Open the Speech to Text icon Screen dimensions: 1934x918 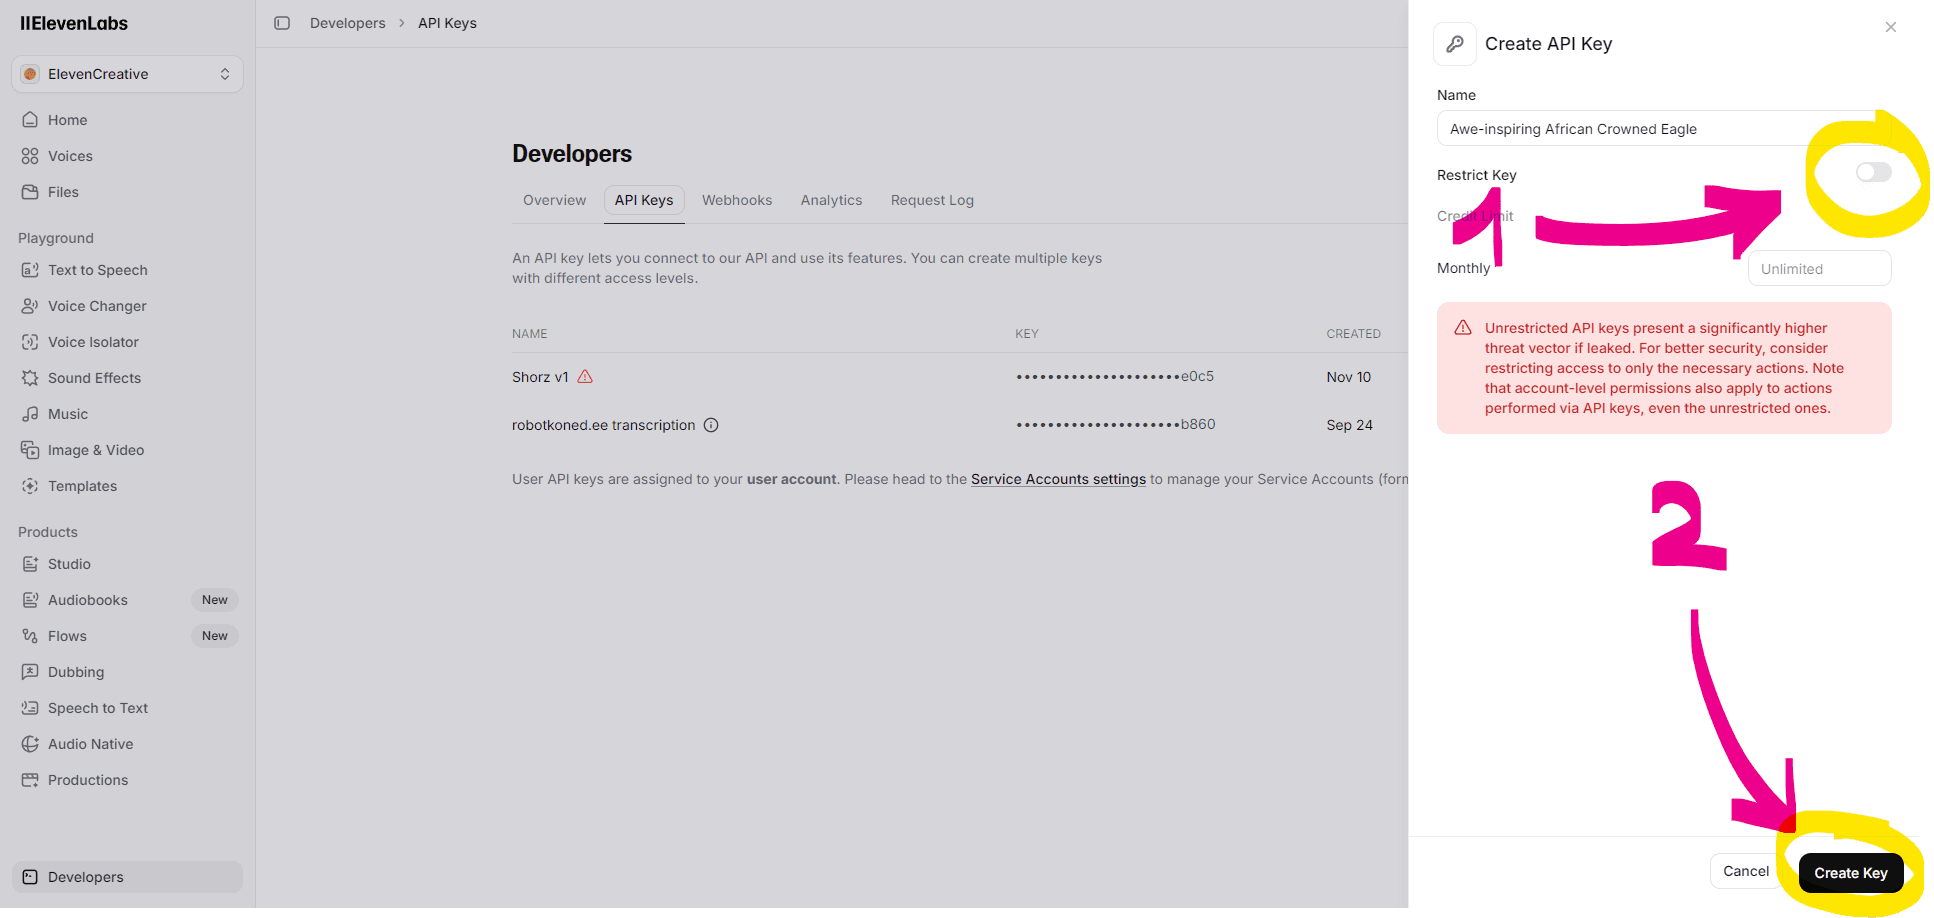tap(30, 708)
